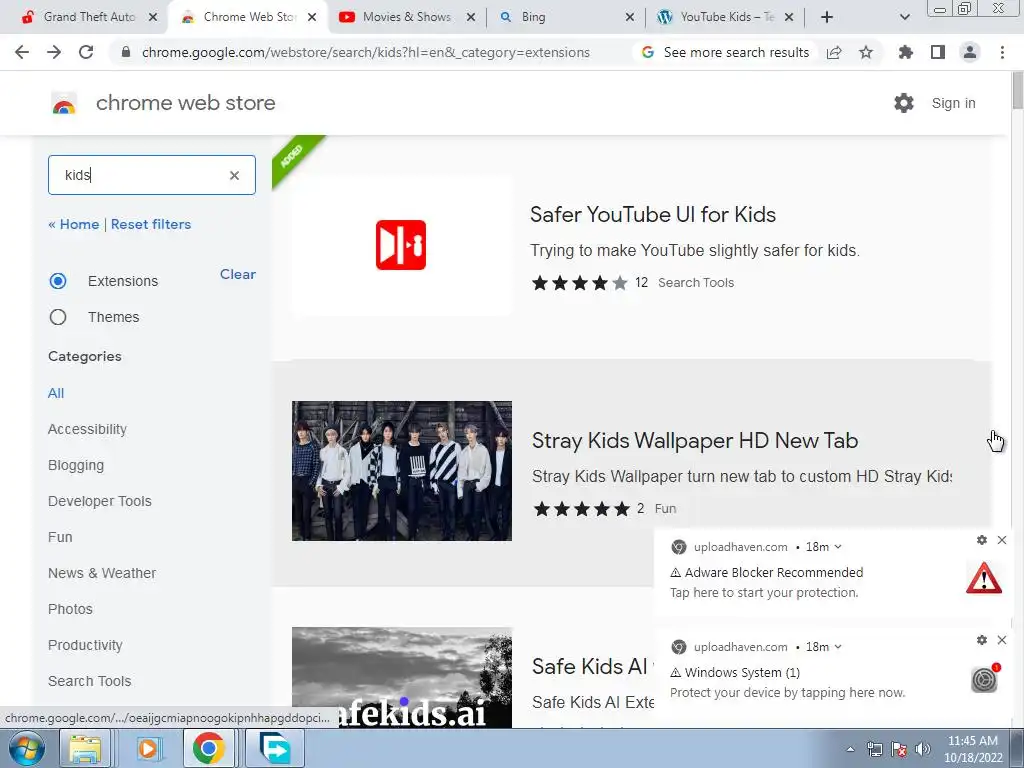Filter by Blogging category
Viewport: 1024px width, 768px height.
[76, 465]
